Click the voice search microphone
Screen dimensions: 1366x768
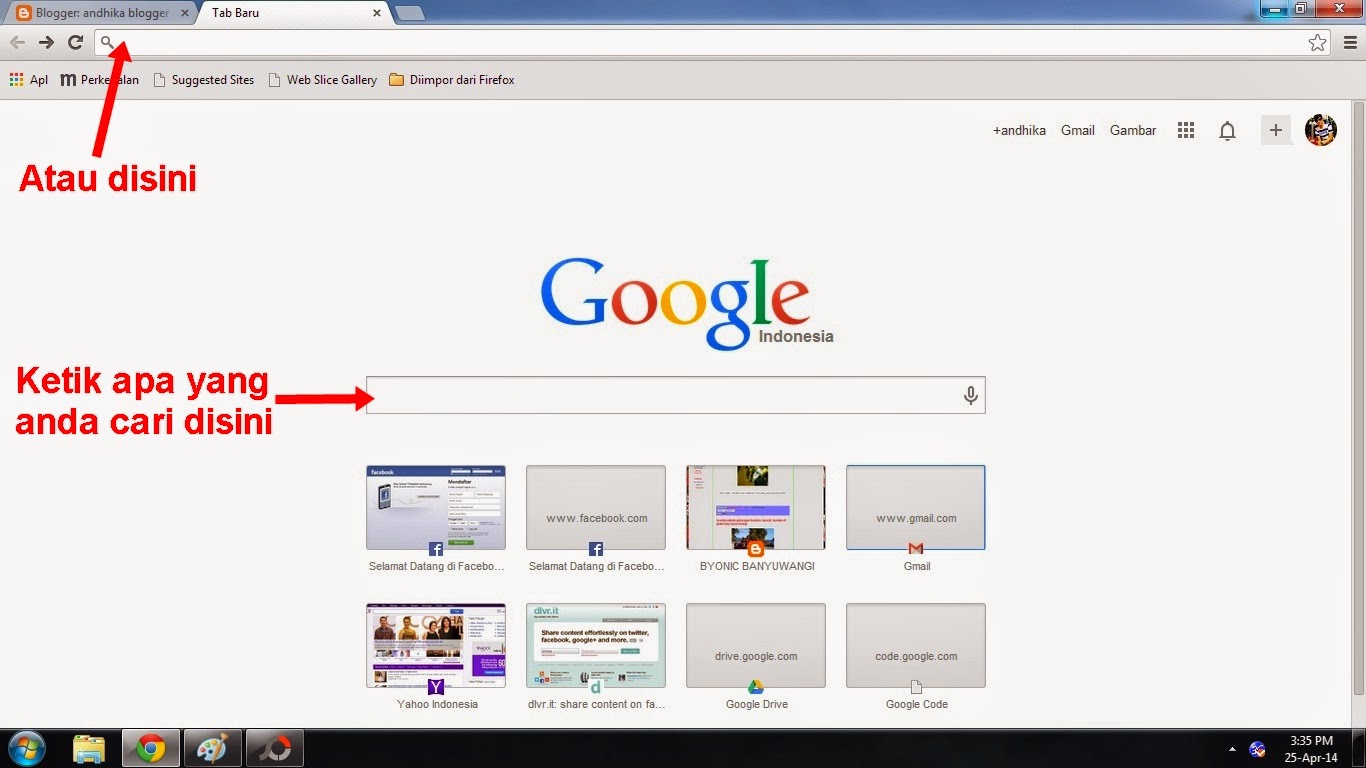[x=969, y=395]
